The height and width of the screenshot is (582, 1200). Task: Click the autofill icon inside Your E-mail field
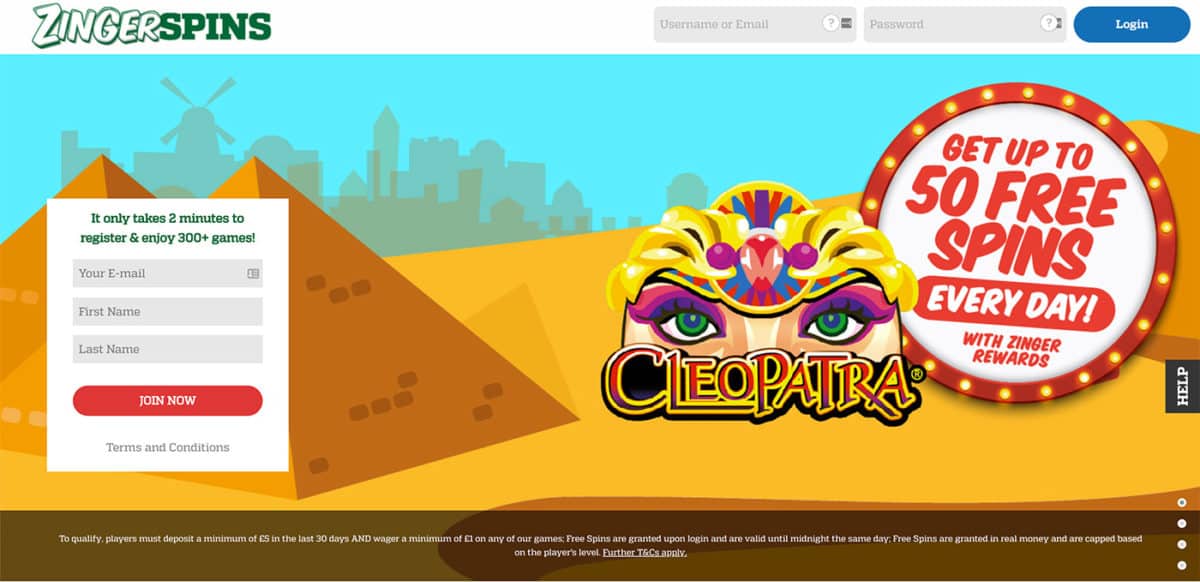tap(253, 273)
